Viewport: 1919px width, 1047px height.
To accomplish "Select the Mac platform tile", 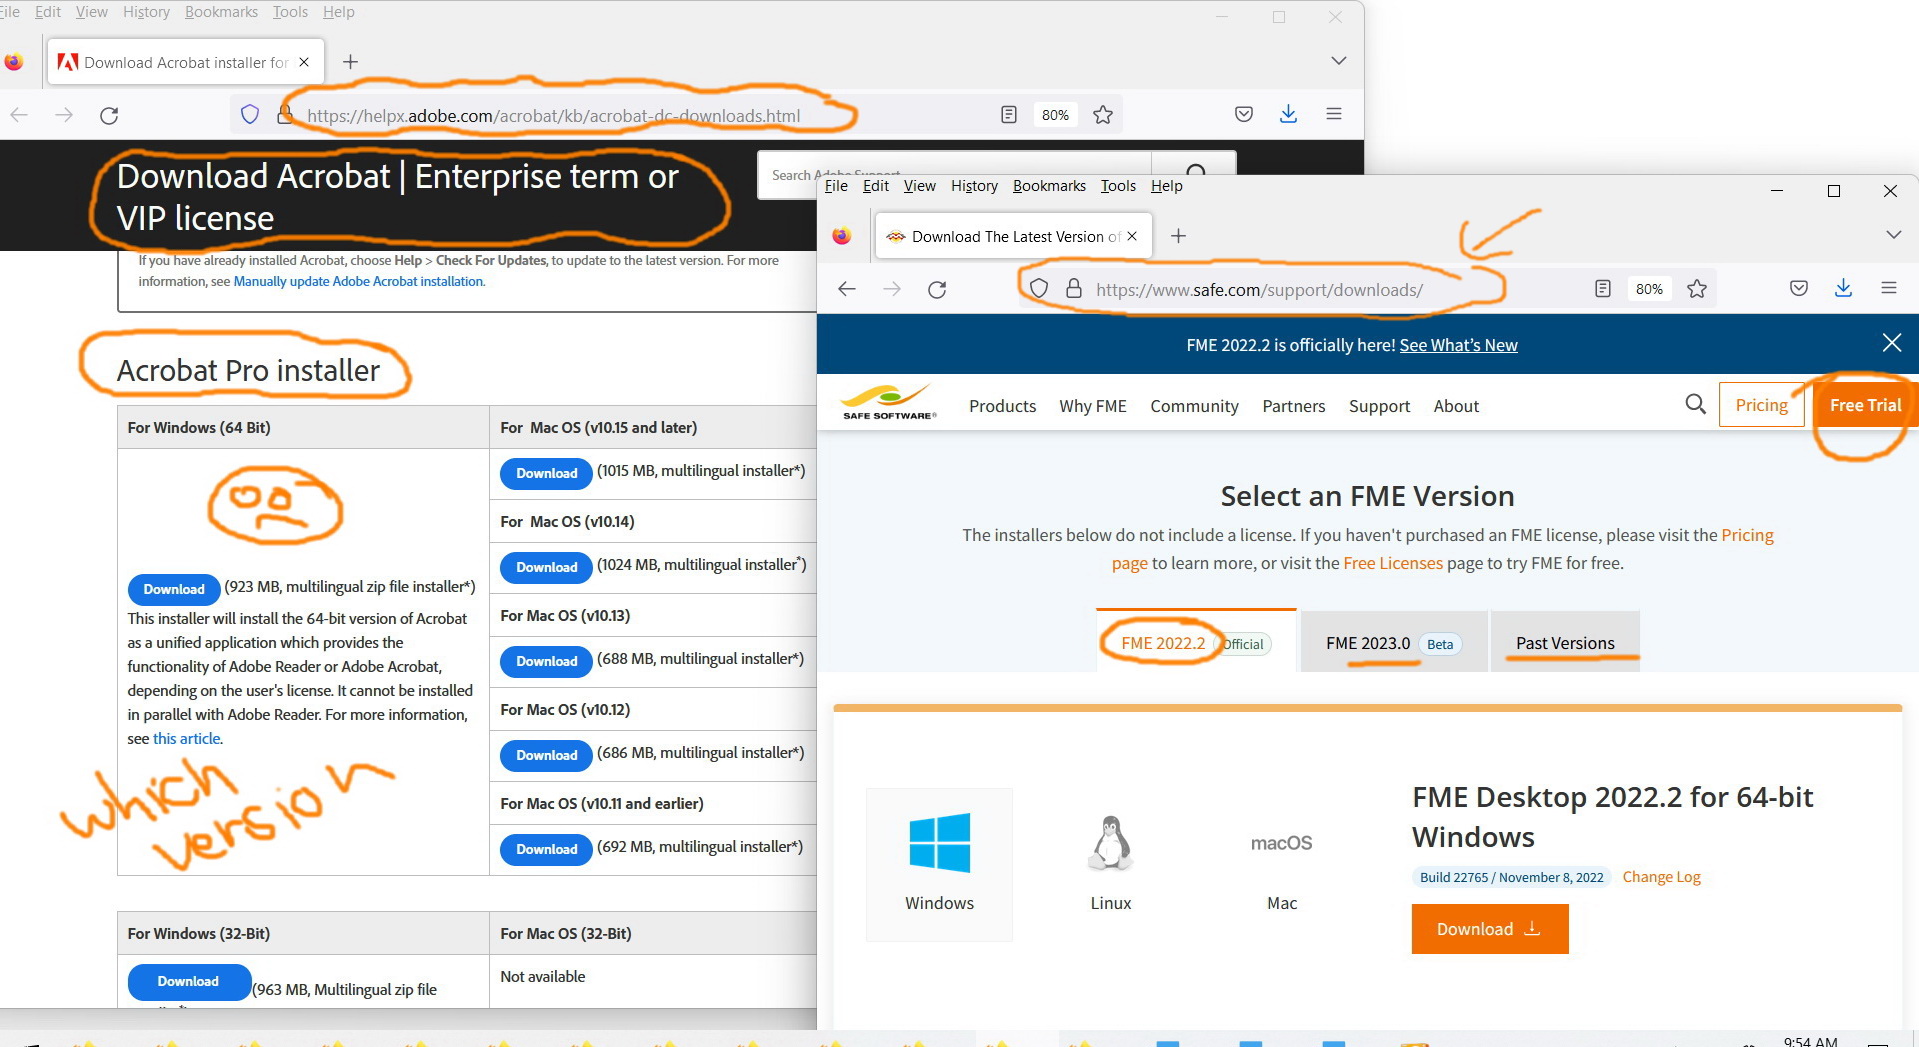I will click(x=1282, y=864).
